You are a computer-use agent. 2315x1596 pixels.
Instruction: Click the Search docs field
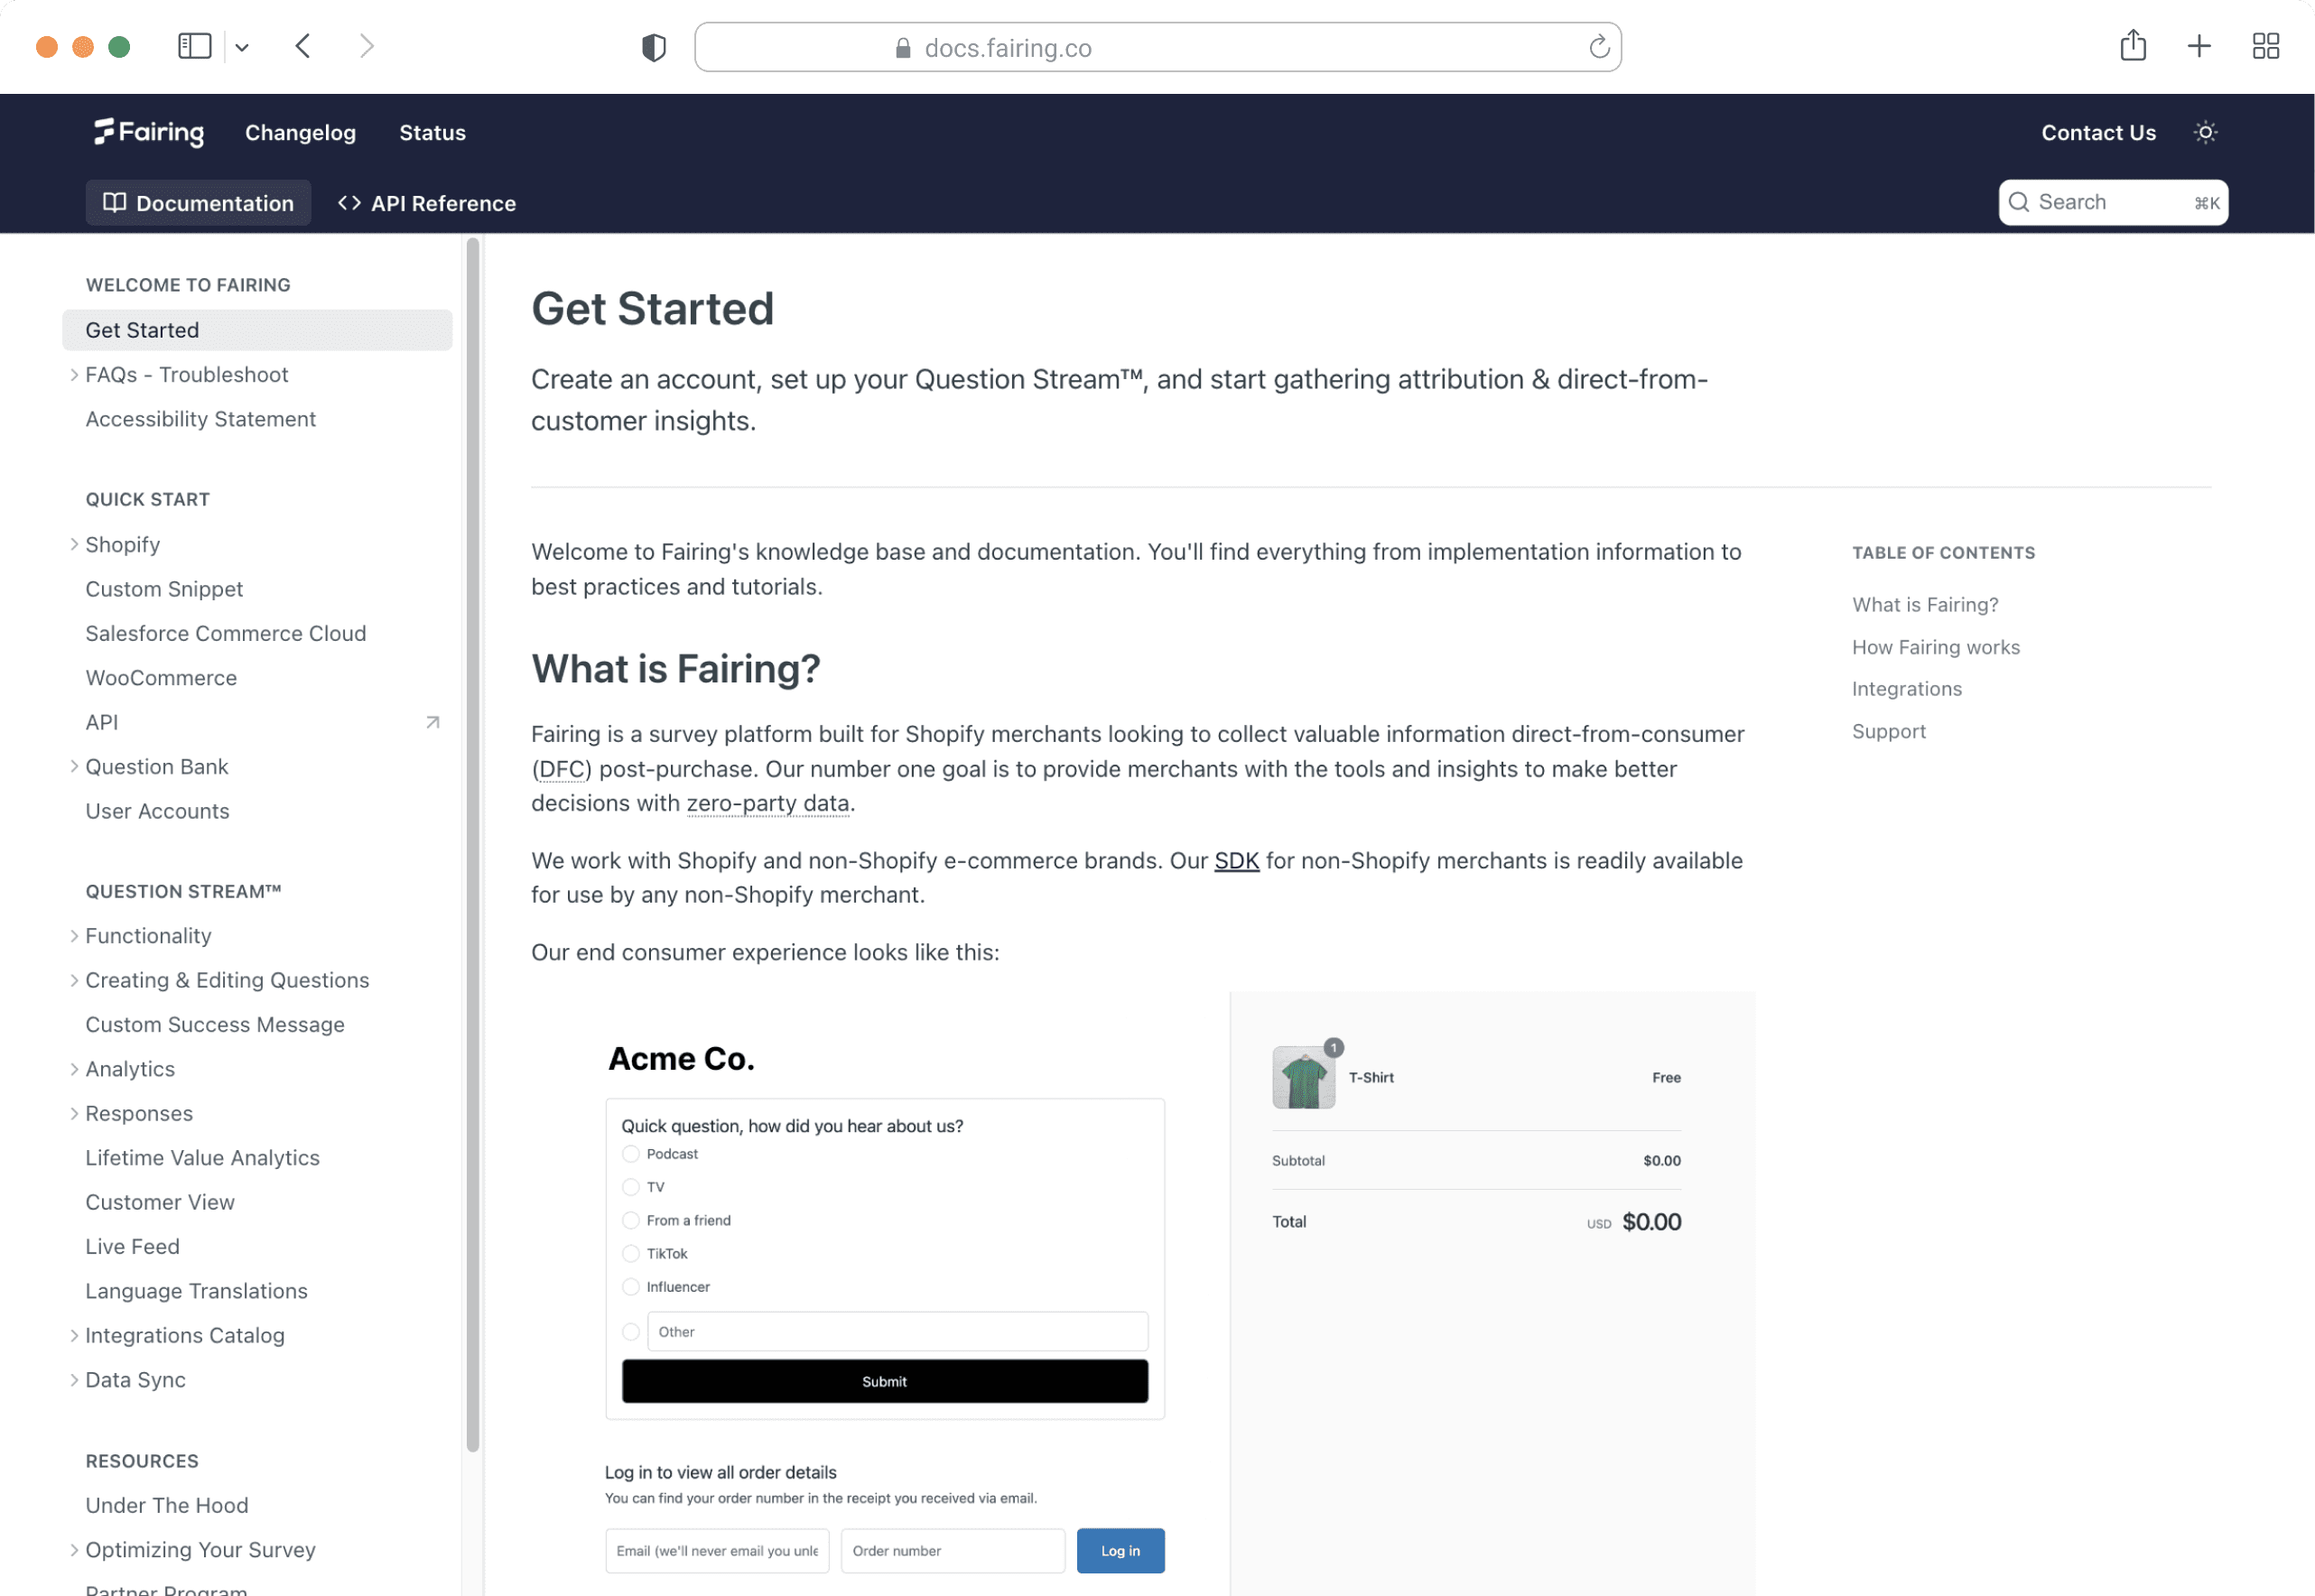click(2112, 203)
